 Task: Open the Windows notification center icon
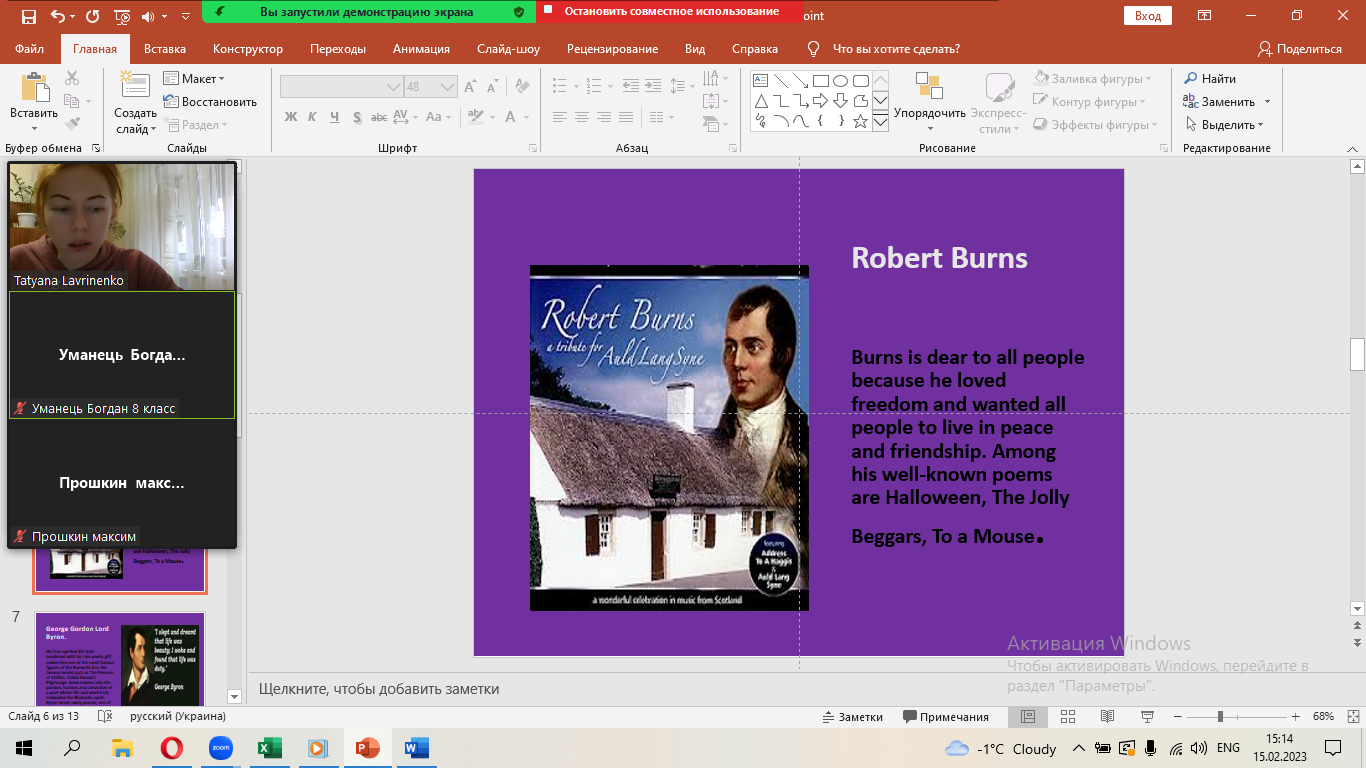coord(1333,748)
